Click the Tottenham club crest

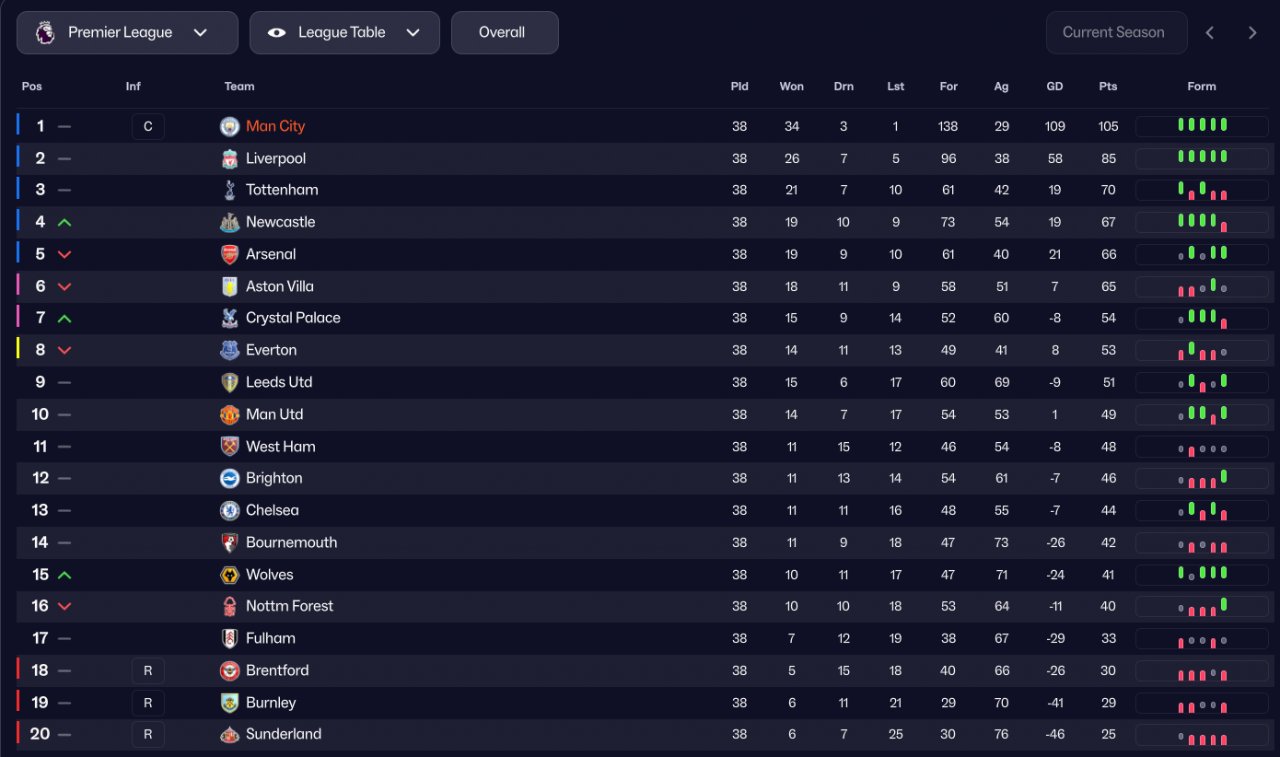(x=230, y=190)
